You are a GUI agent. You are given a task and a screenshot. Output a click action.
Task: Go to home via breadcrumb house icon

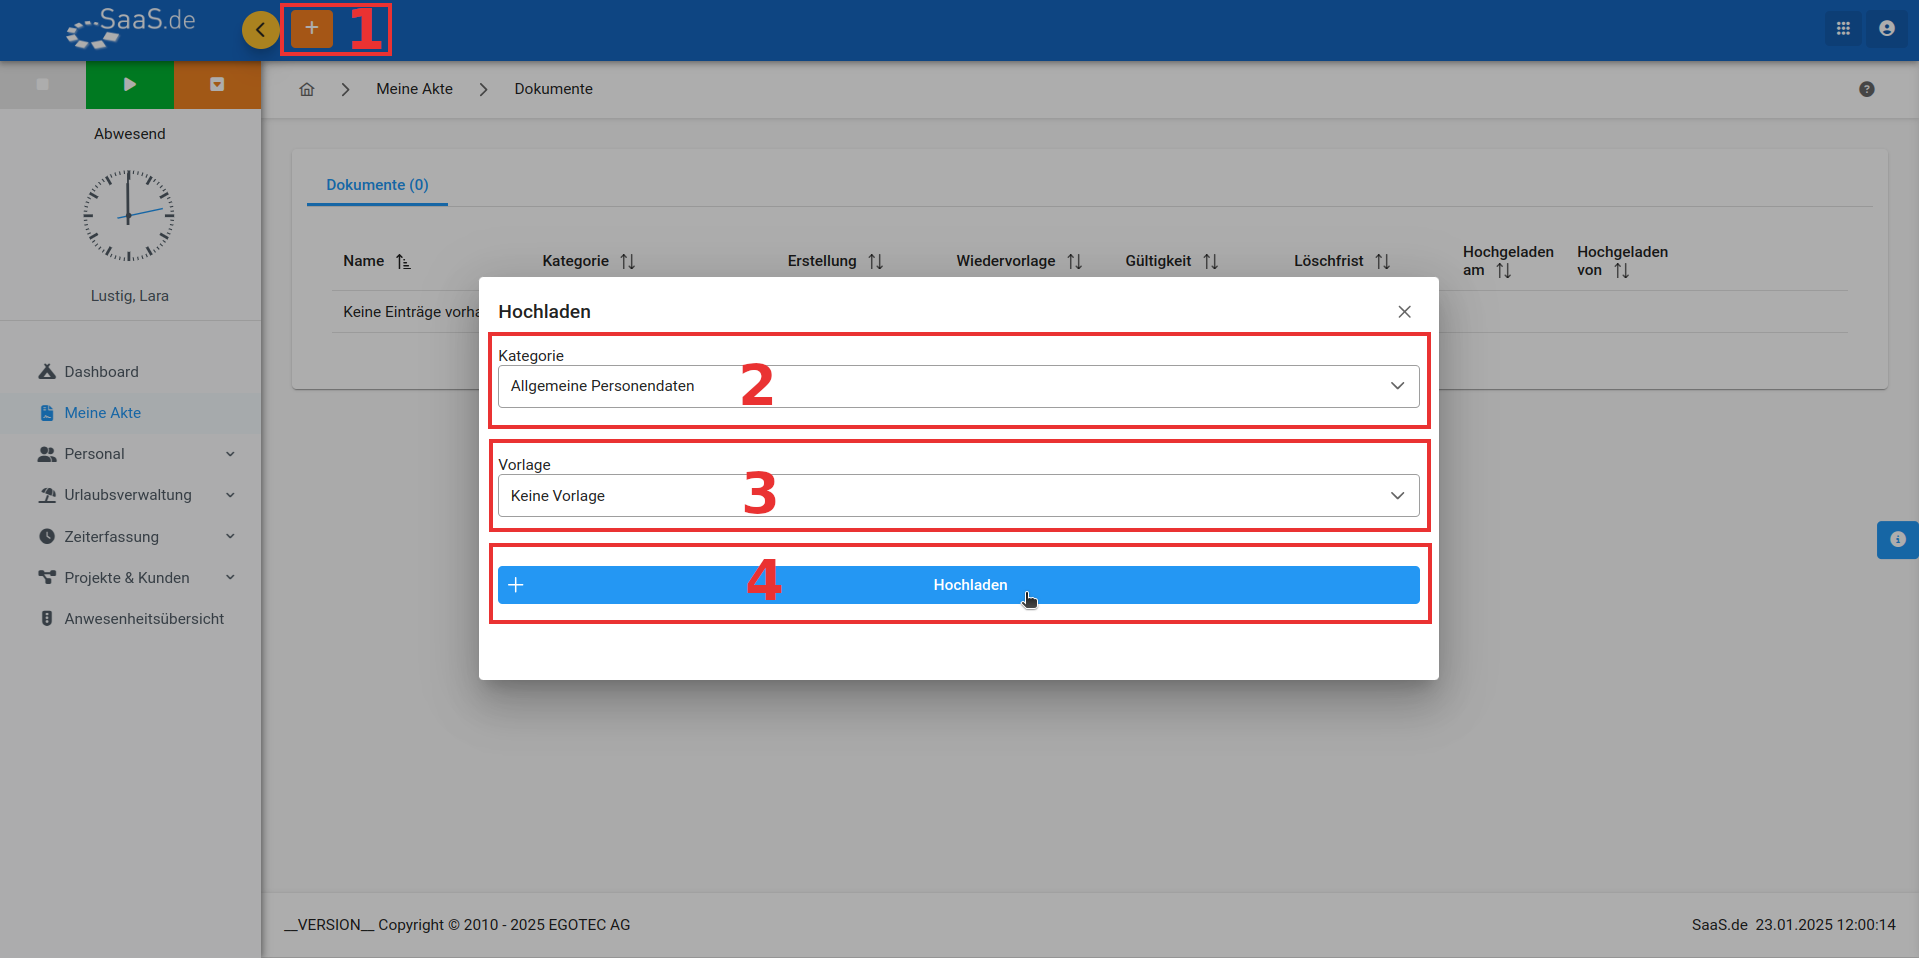pyautogui.click(x=307, y=89)
